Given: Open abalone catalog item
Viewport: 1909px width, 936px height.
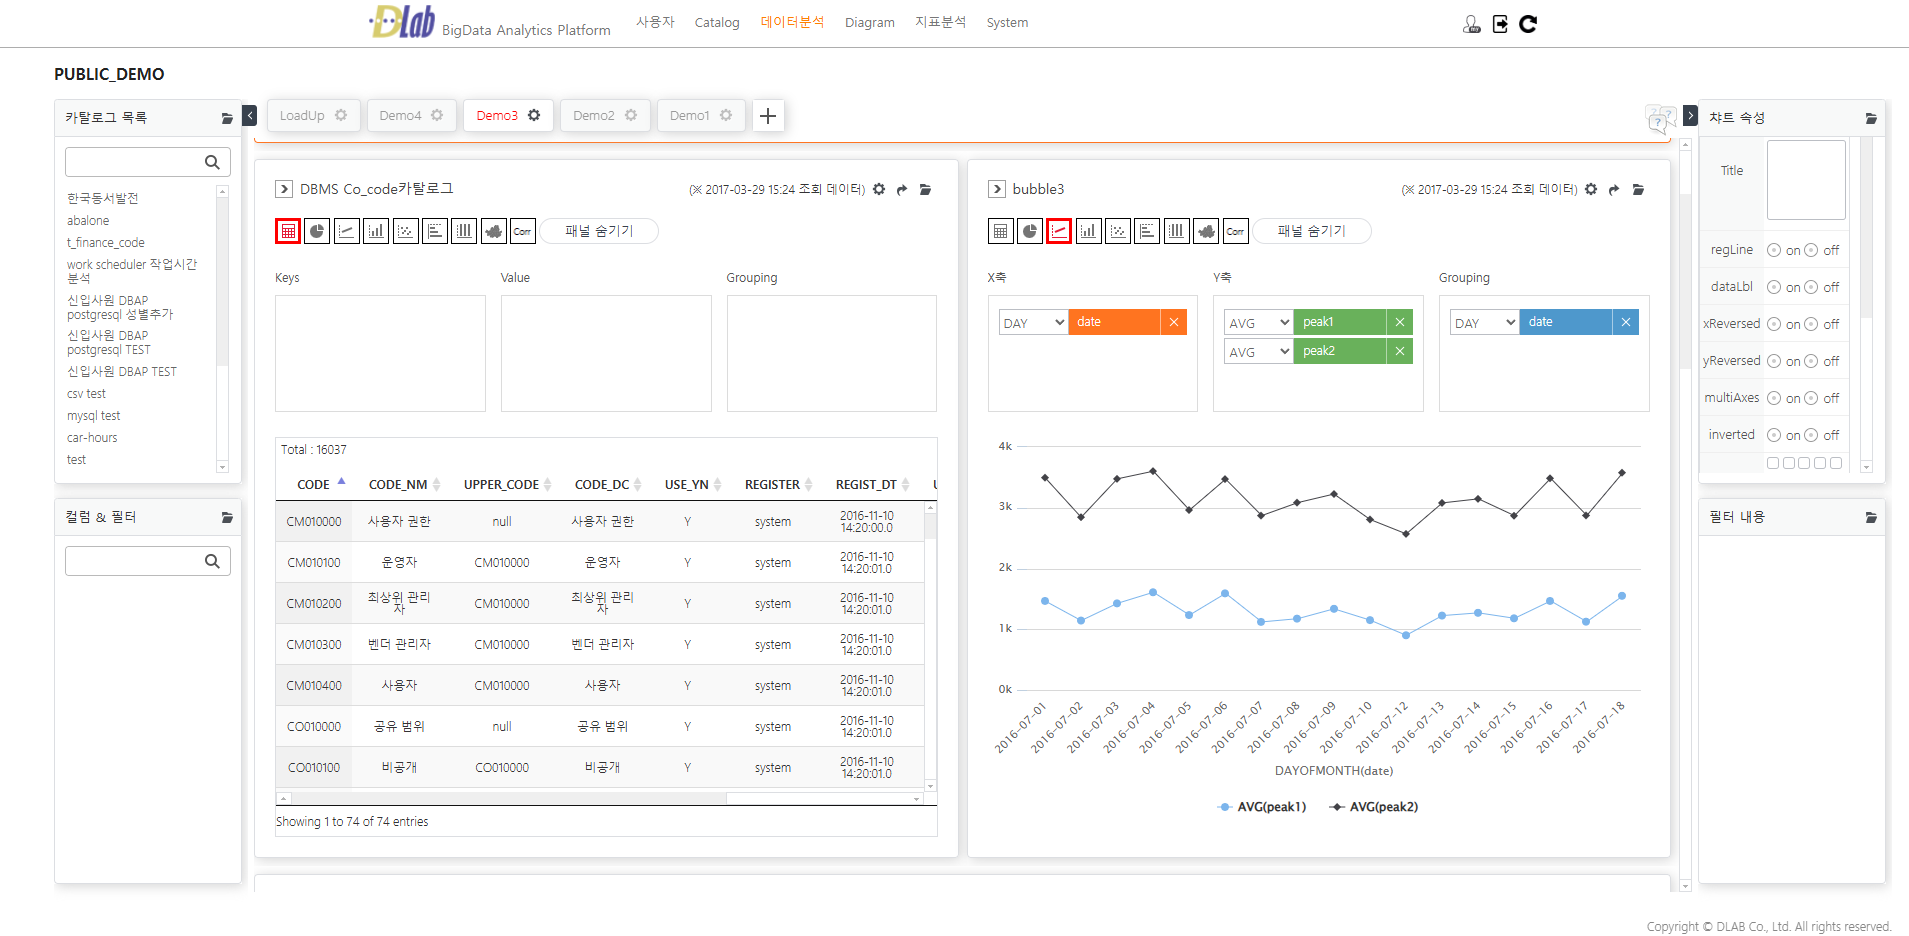Looking at the screenshot, I should click(88, 221).
